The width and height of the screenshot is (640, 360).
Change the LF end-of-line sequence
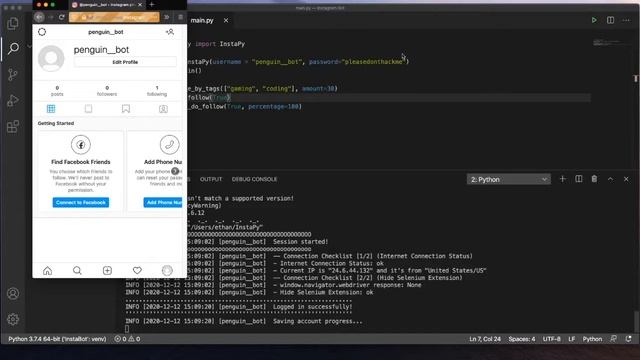pyautogui.click(x=571, y=339)
